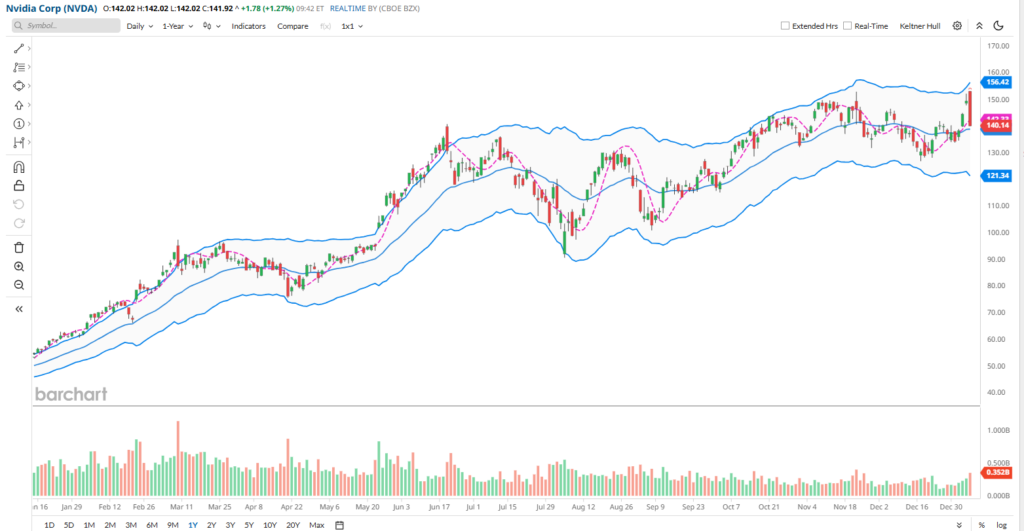
Task: Click the Max time range button
Action: (x=317, y=525)
